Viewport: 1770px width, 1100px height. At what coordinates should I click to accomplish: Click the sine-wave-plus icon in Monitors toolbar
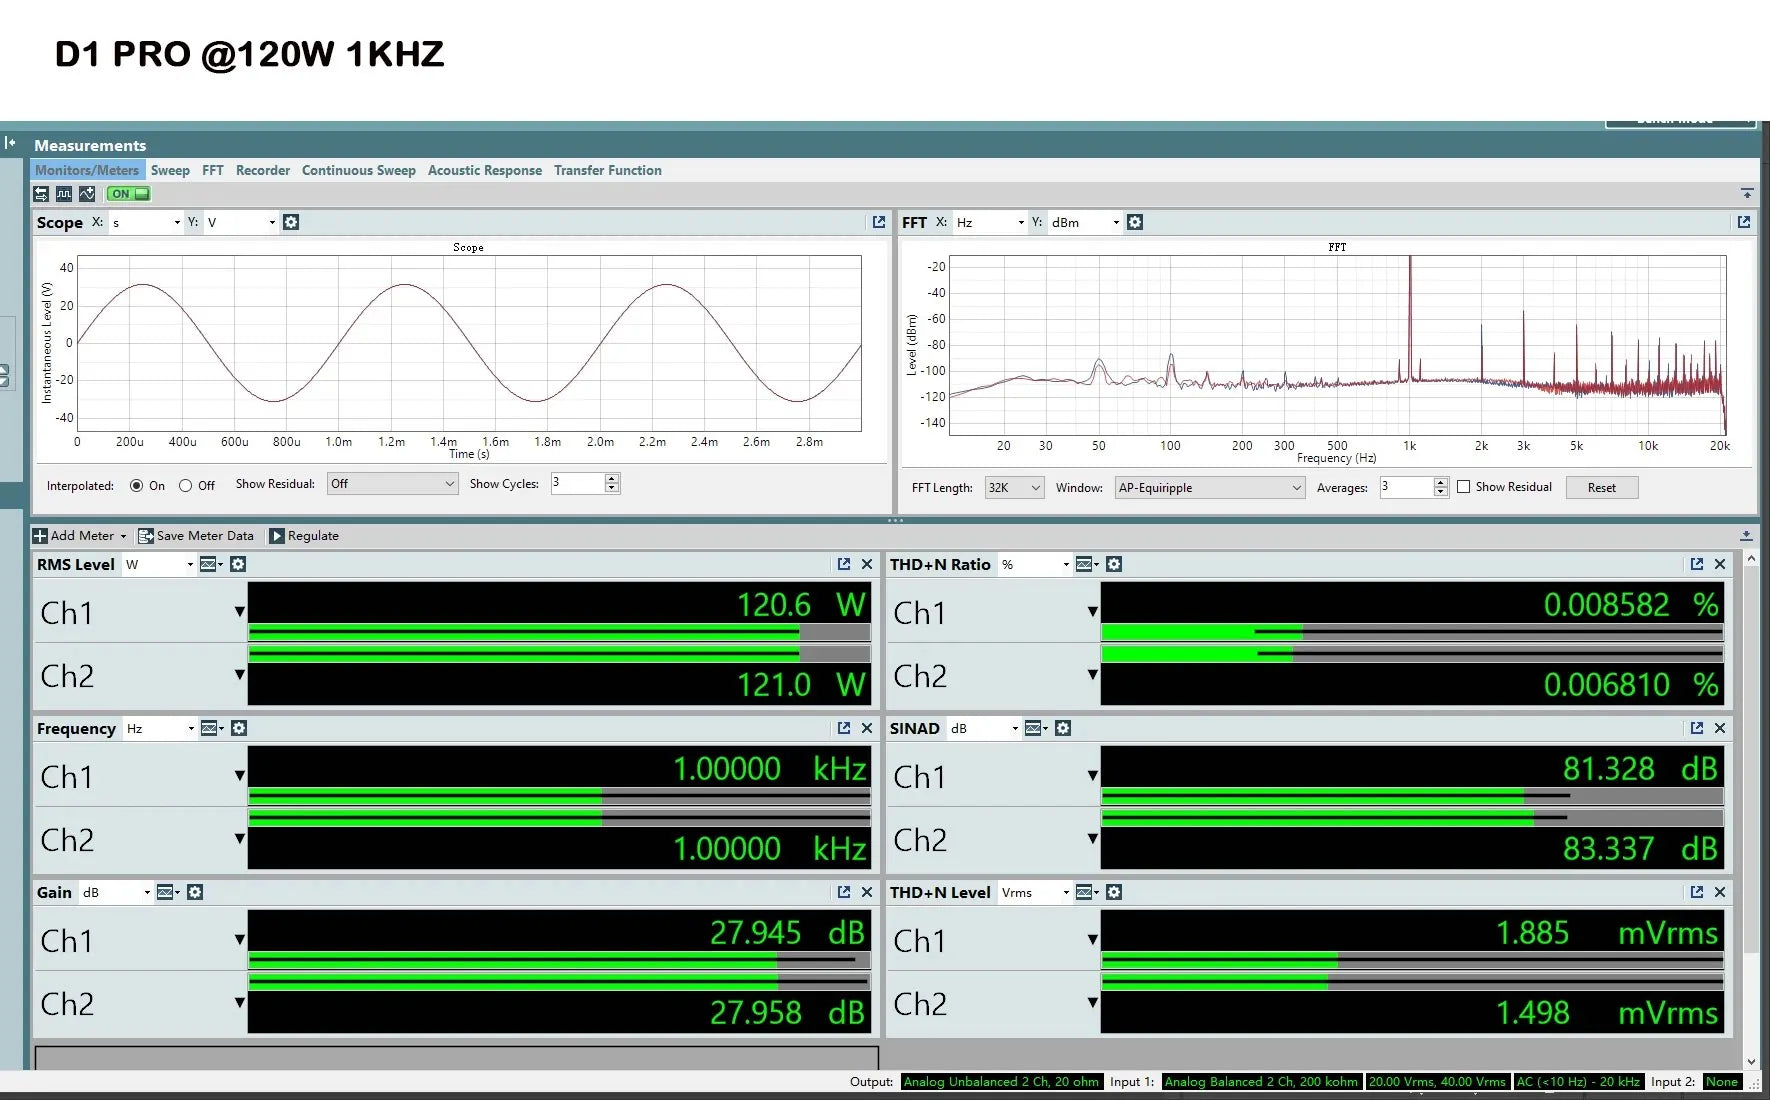point(87,194)
